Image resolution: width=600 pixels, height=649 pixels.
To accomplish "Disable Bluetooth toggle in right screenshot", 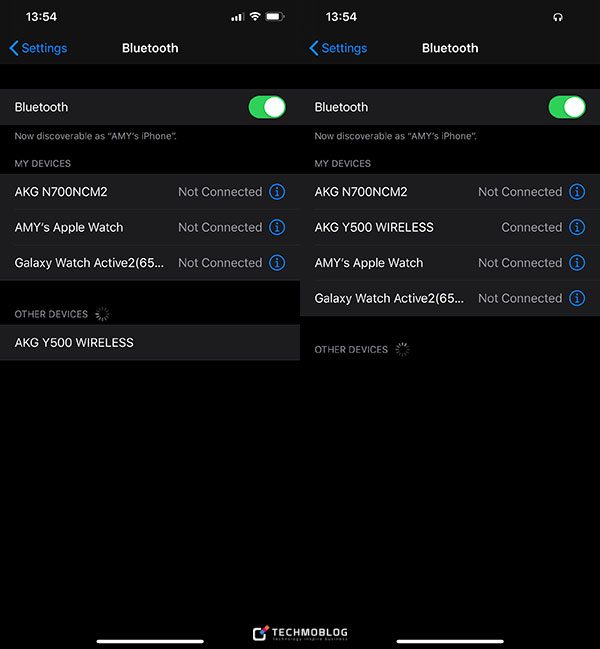I will [567, 107].
